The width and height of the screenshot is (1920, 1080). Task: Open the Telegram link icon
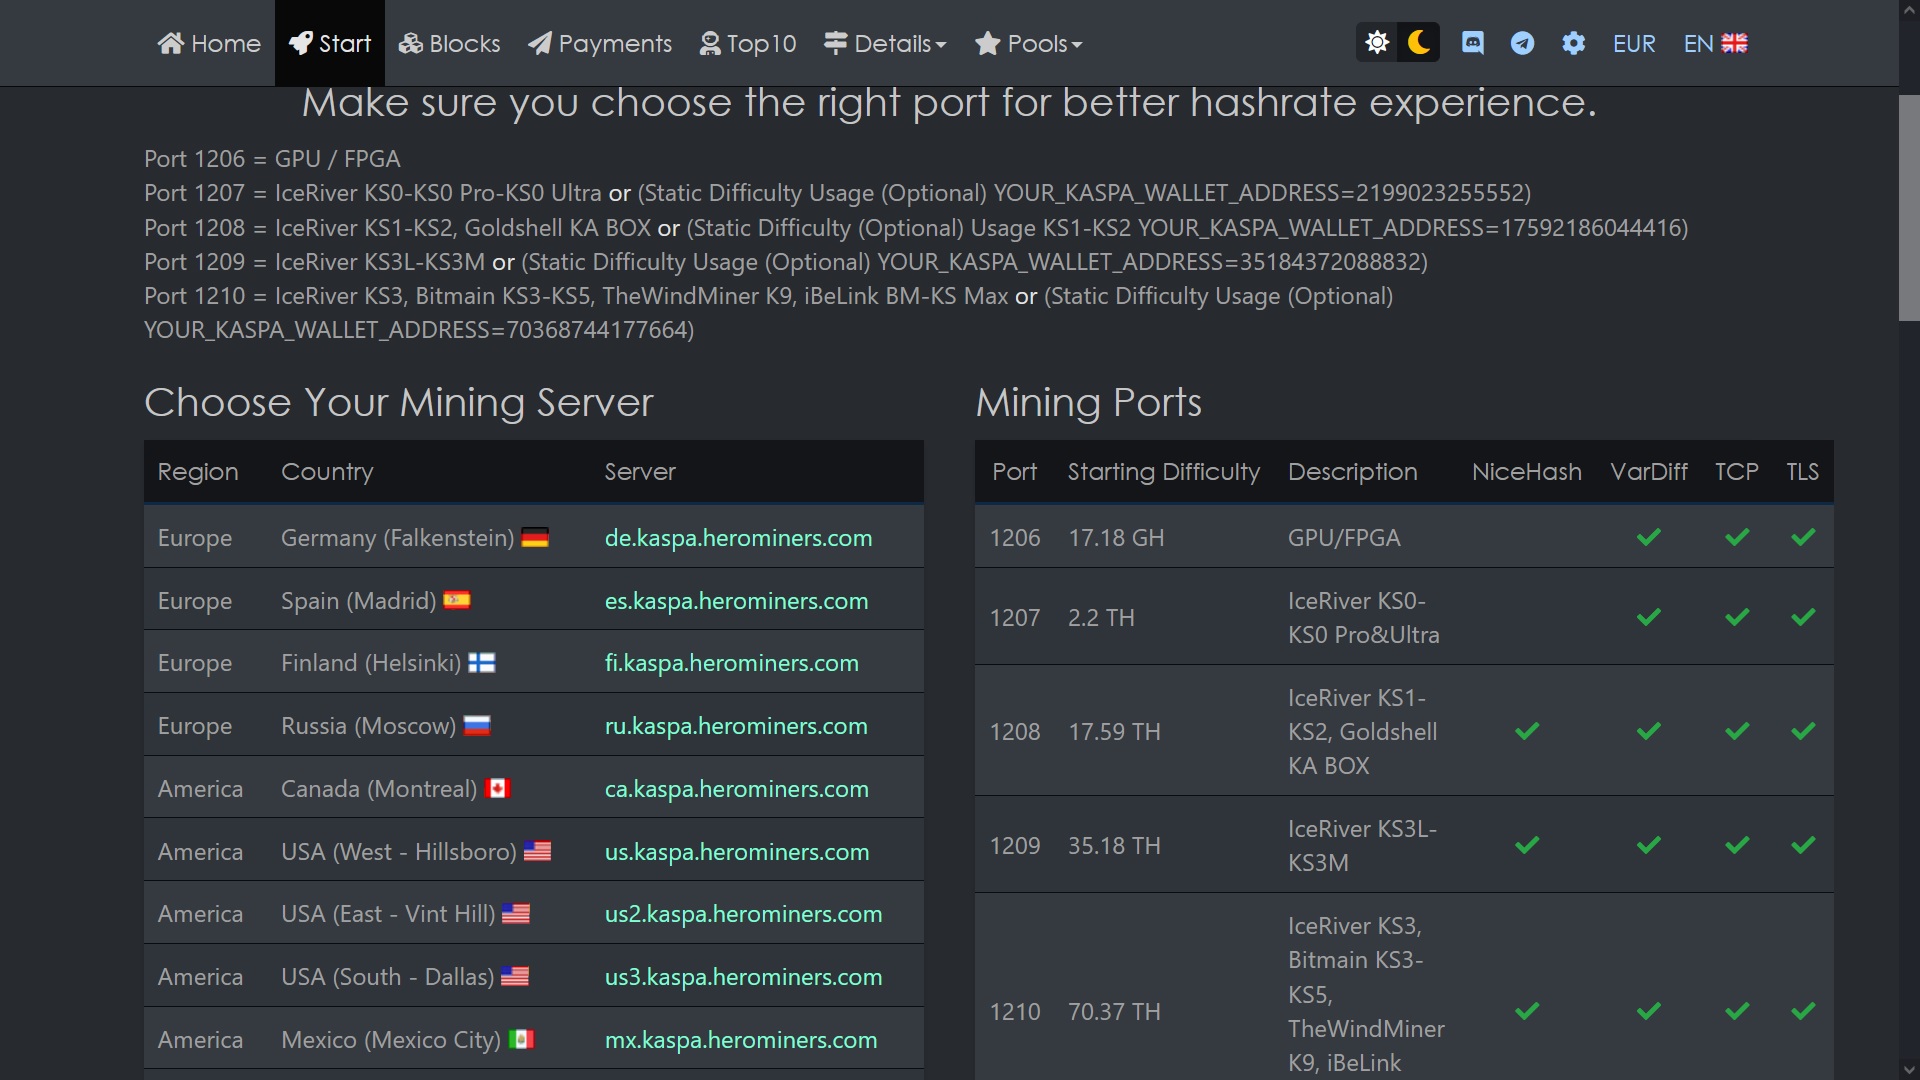pos(1522,43)
